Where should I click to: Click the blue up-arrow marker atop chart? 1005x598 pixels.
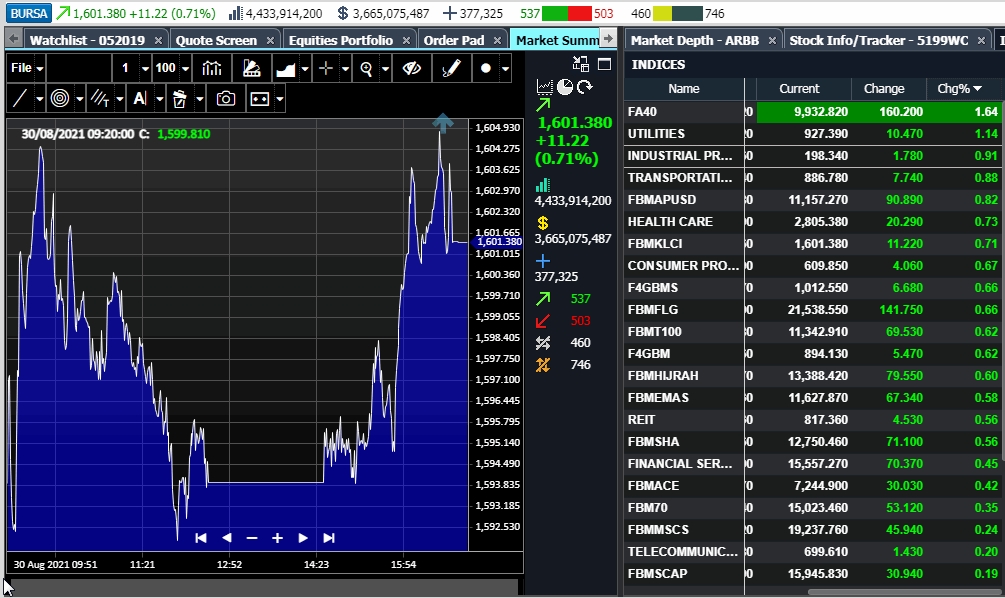[x=442, y=122]
